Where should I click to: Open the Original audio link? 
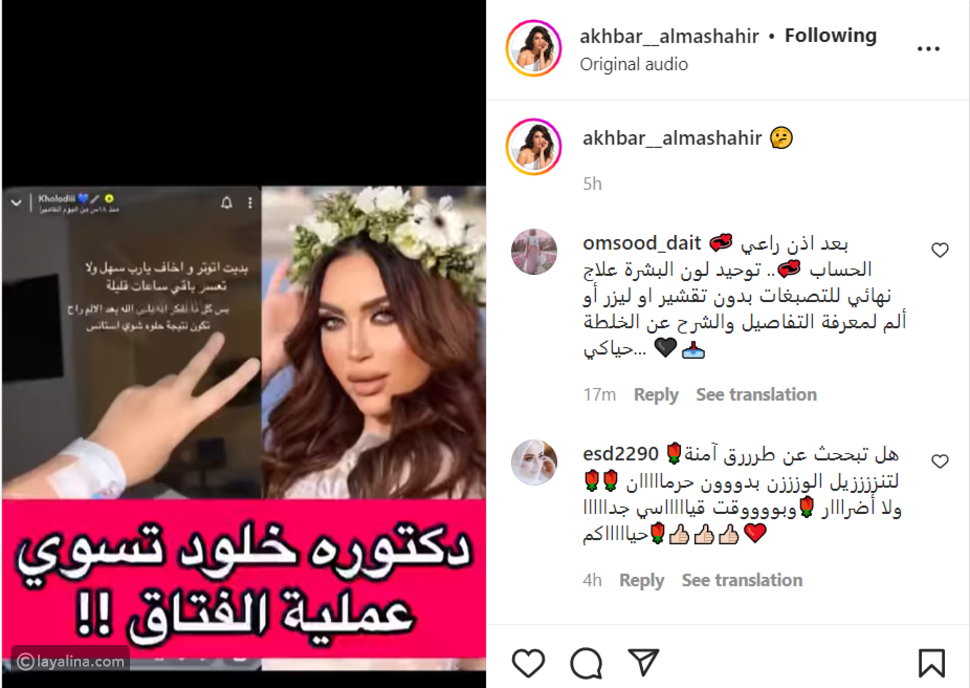tap(633, 64)
